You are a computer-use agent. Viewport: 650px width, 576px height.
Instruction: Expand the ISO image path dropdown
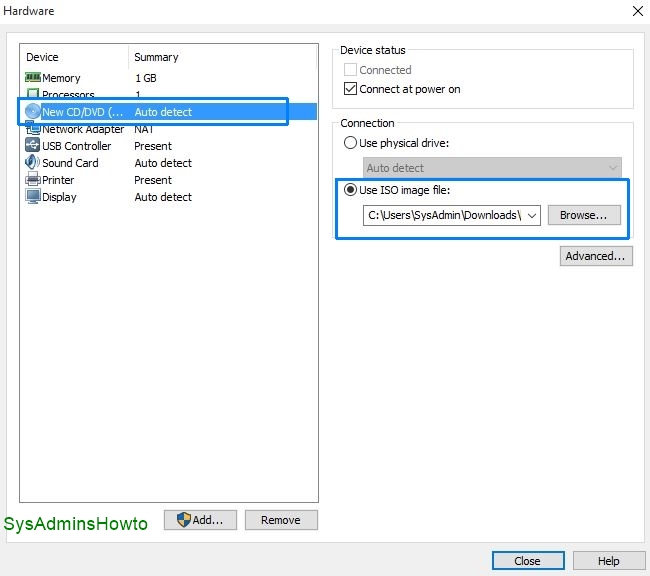[531, 215]
